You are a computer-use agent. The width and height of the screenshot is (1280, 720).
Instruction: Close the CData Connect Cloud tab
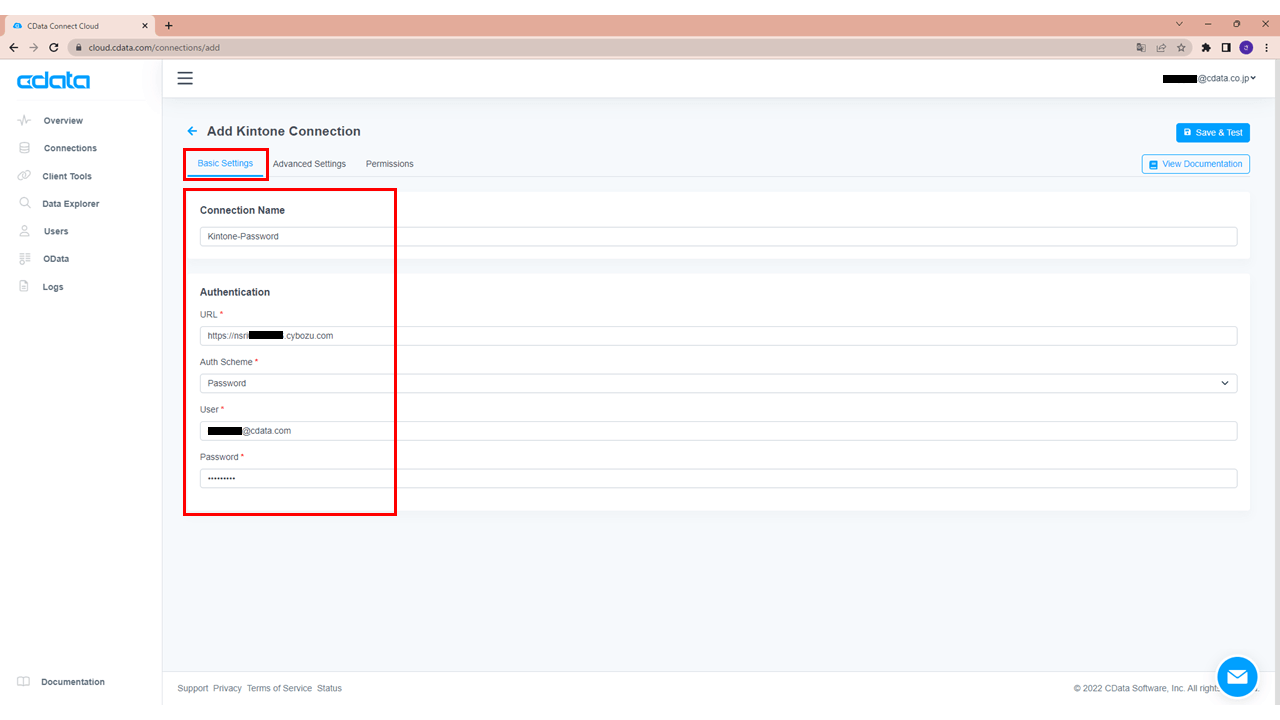[x=146, y=25]
